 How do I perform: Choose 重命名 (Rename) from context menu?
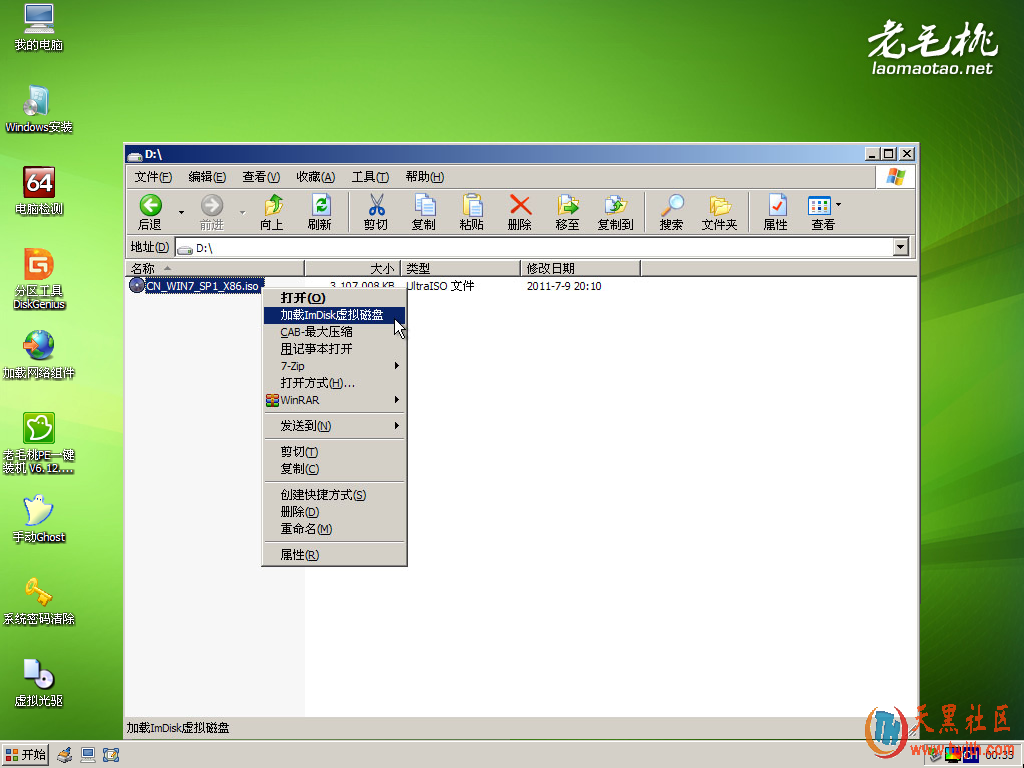tap(306, 529)
